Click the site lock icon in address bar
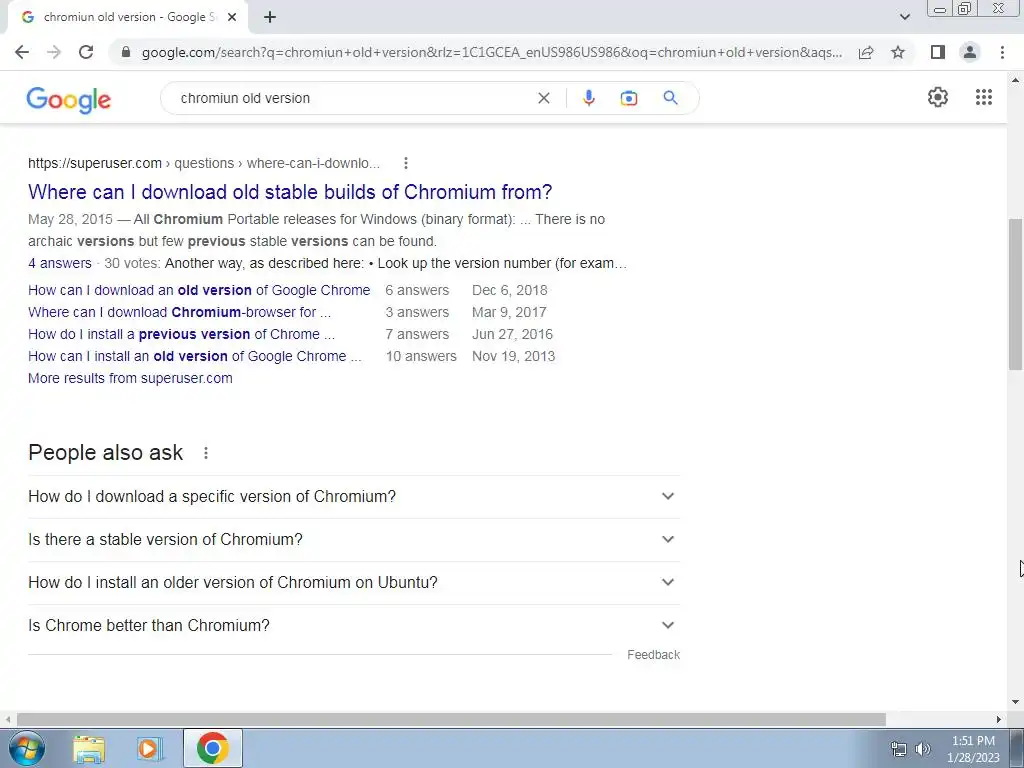The image size is (1024, 768). [127, 52]
